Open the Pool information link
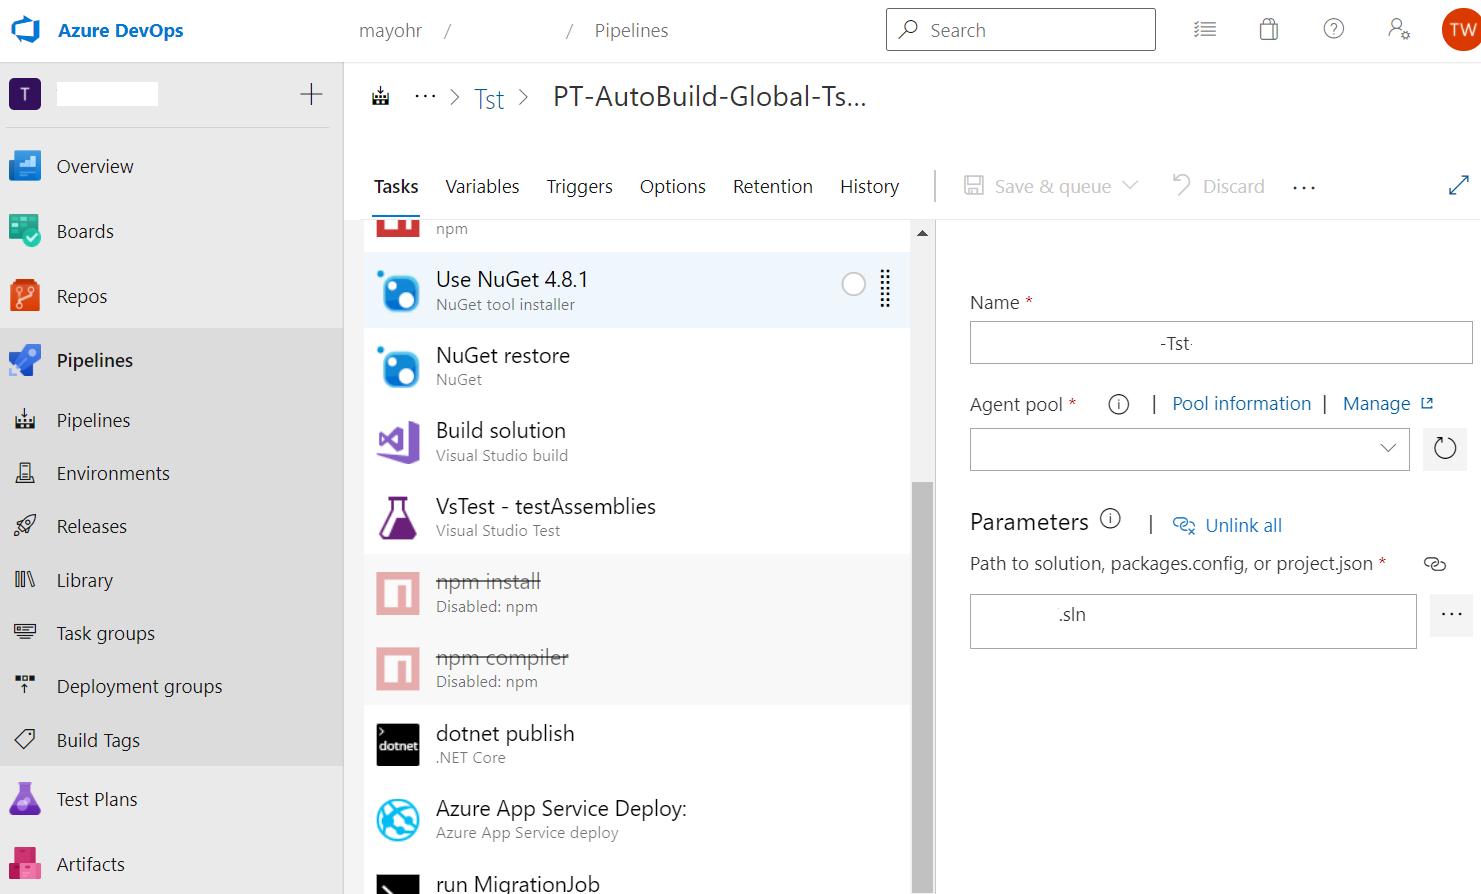 point(1241,403)
